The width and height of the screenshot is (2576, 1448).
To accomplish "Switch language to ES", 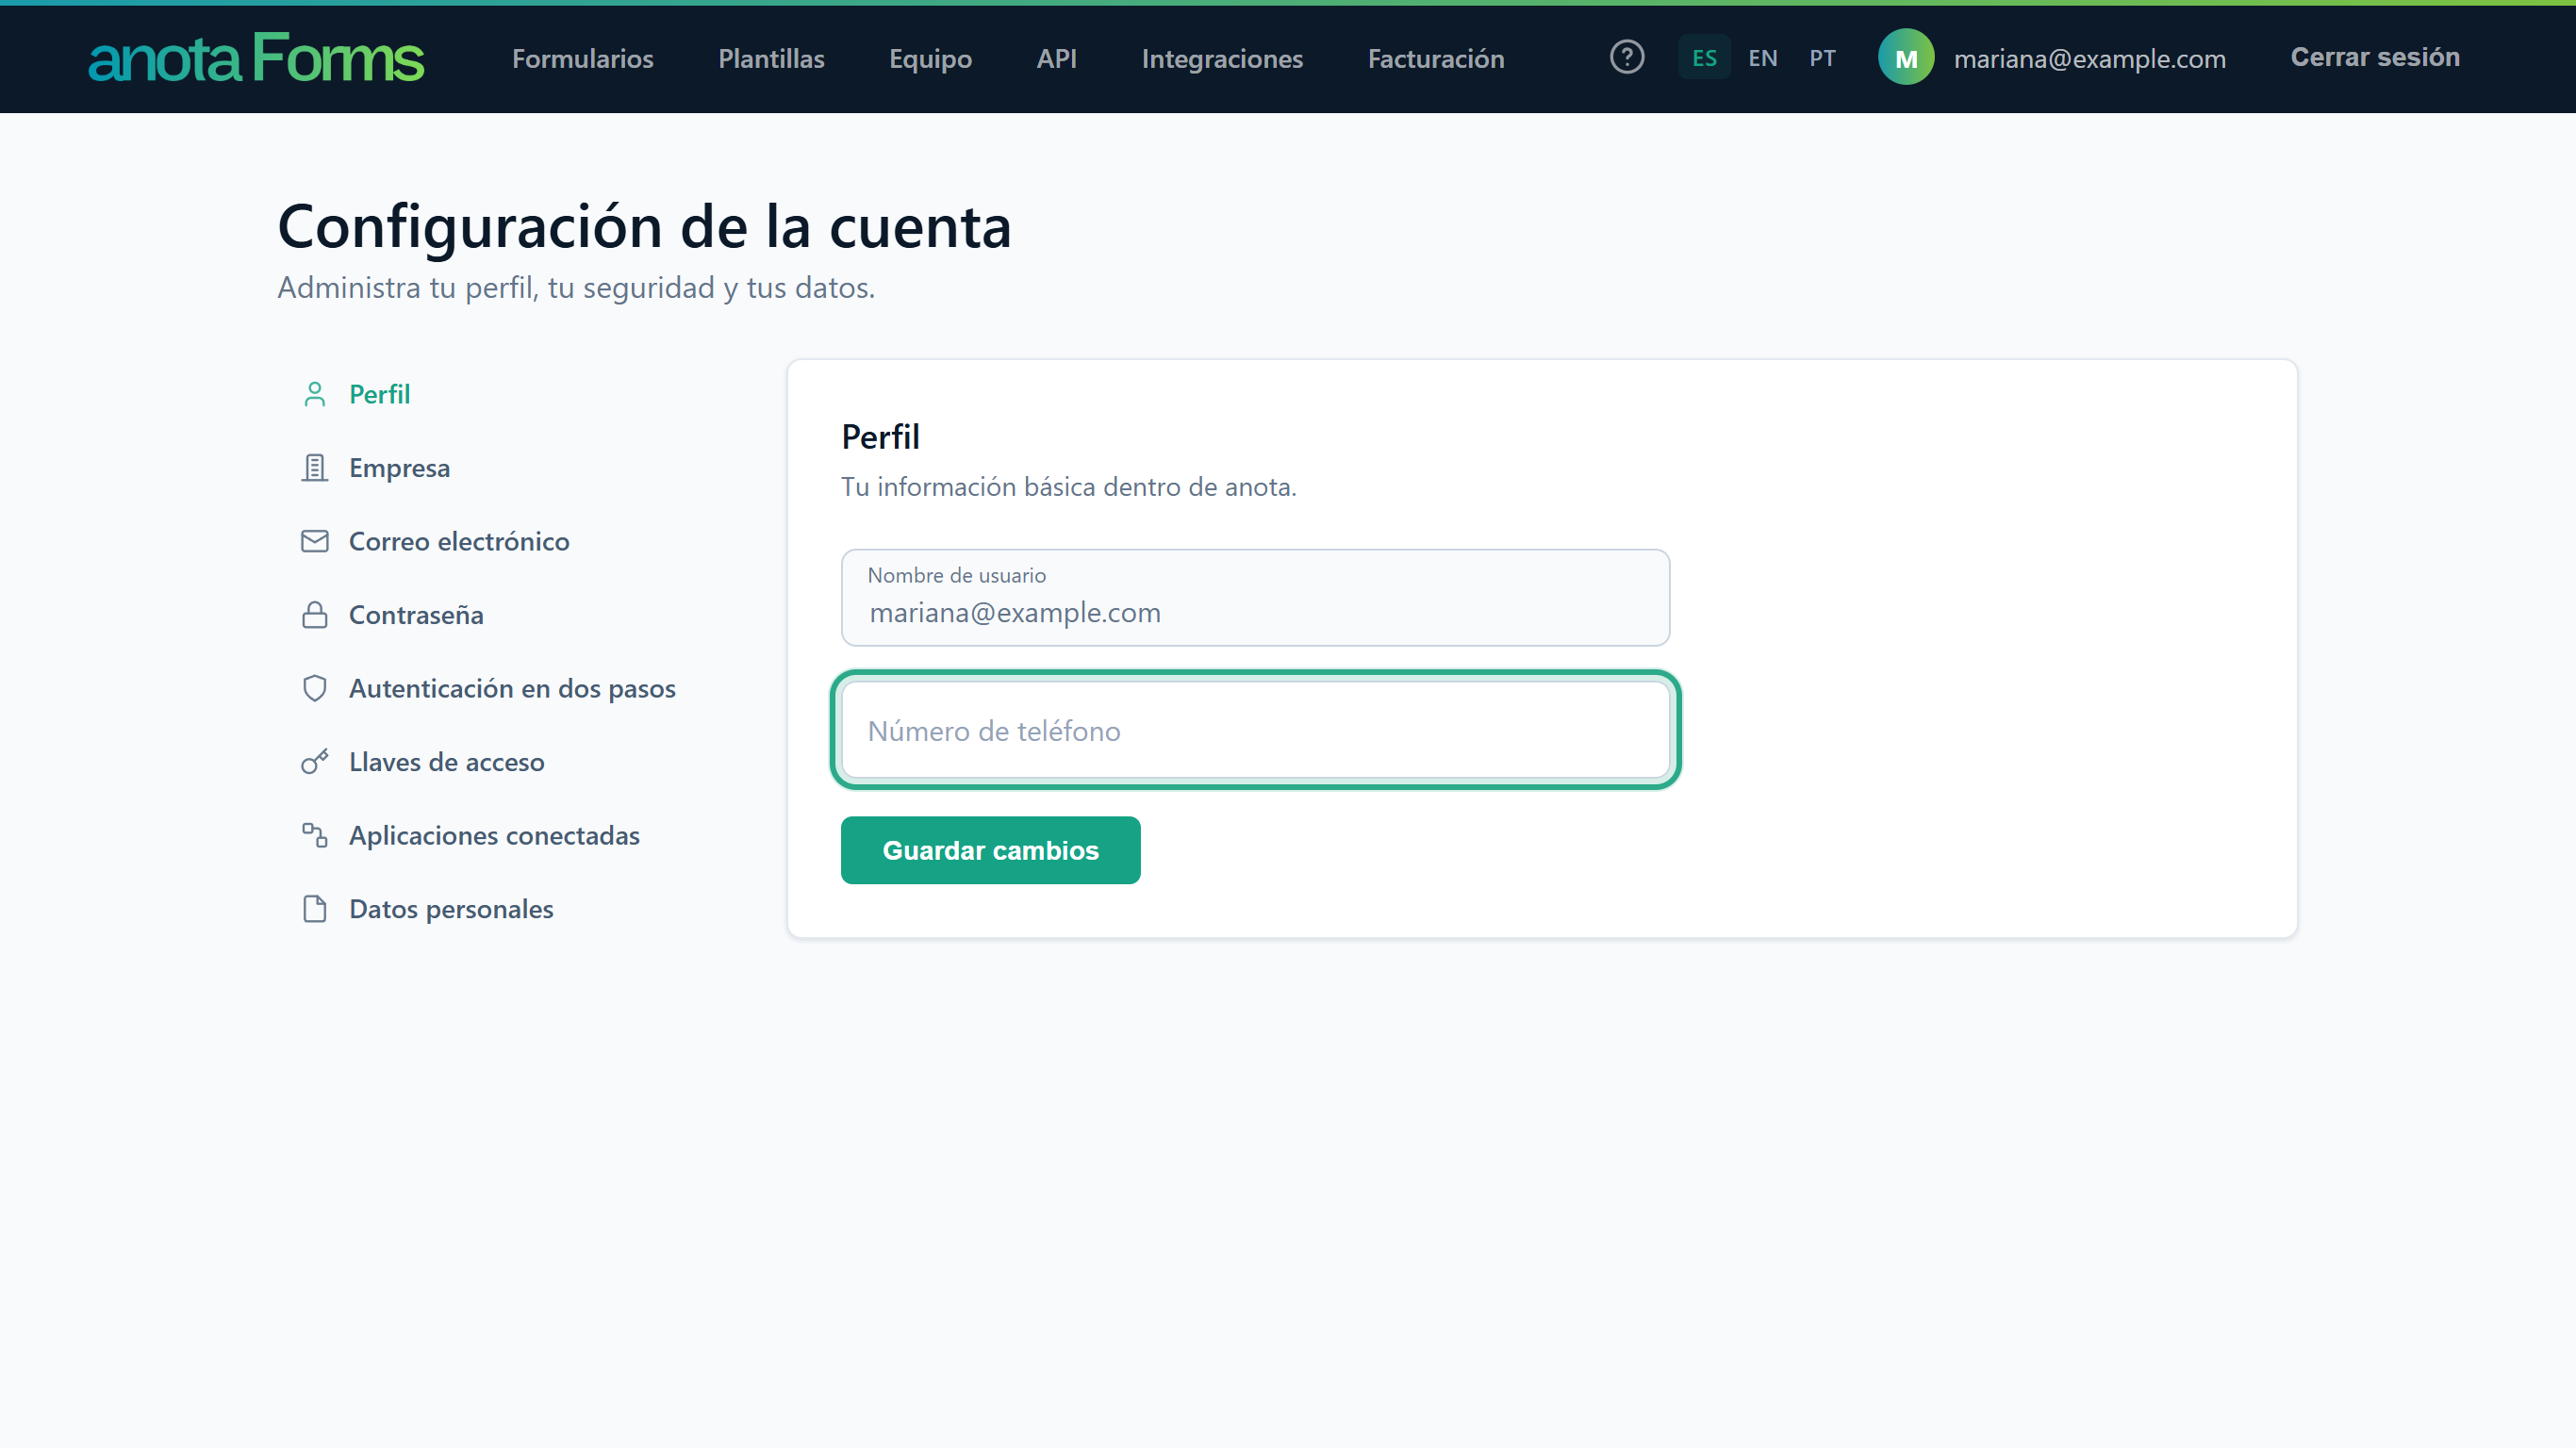I will pyautogui.click(x=1704, y=58).
